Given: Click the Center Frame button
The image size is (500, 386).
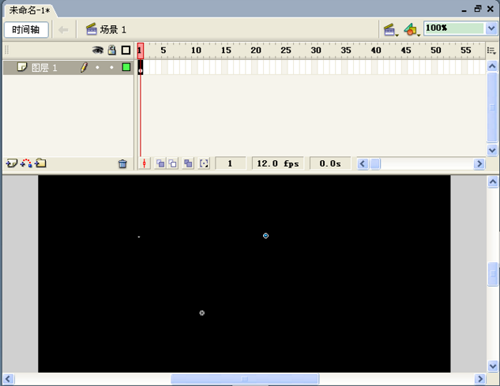Looking at the screenshot, I should point(144,163).
